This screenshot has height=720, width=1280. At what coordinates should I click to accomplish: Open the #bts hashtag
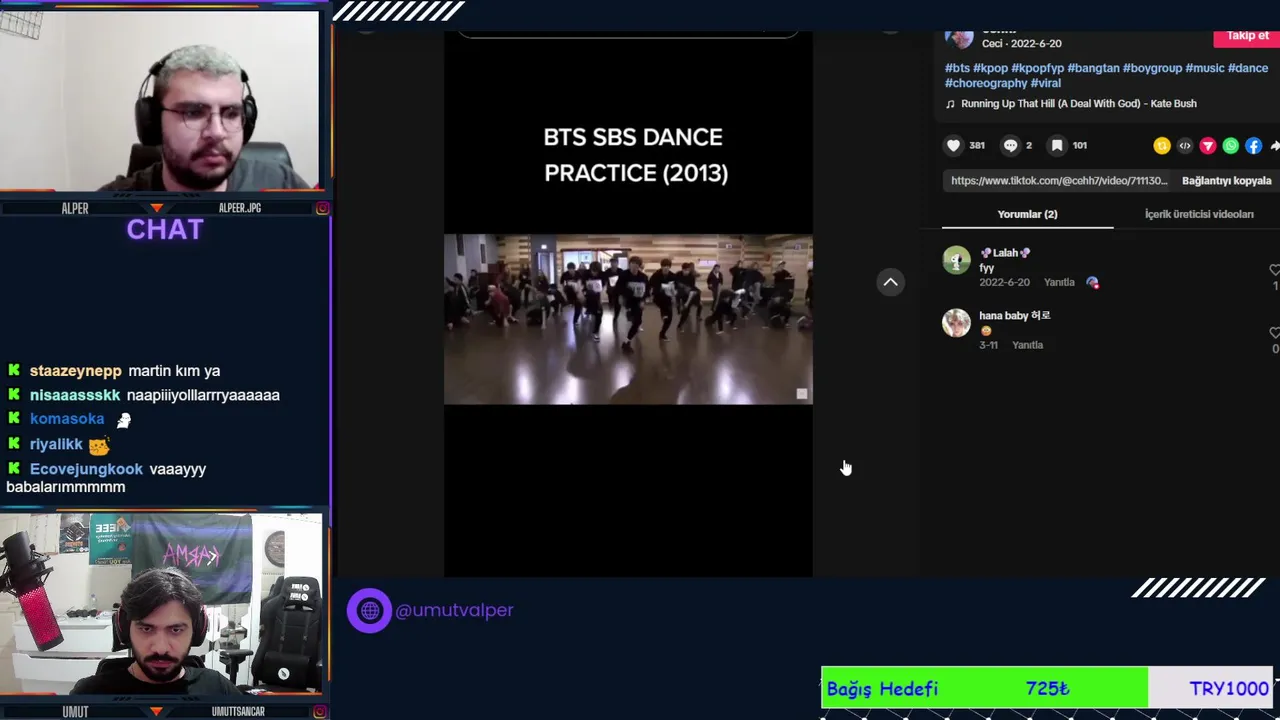(957, 68)
